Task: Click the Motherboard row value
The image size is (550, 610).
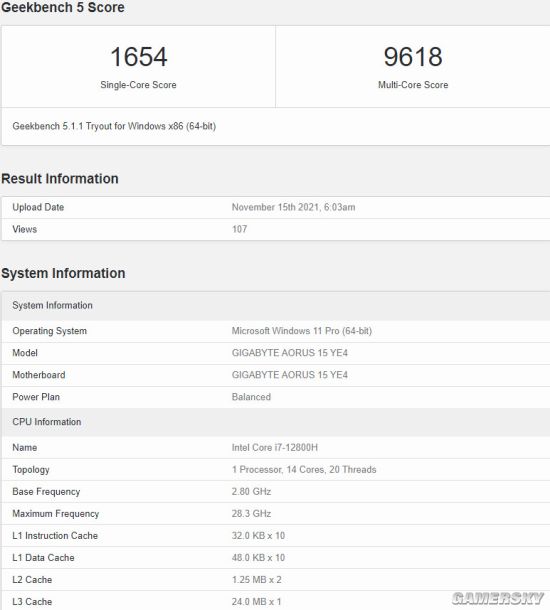Action: pyautogui.click(x=289, y=375)
